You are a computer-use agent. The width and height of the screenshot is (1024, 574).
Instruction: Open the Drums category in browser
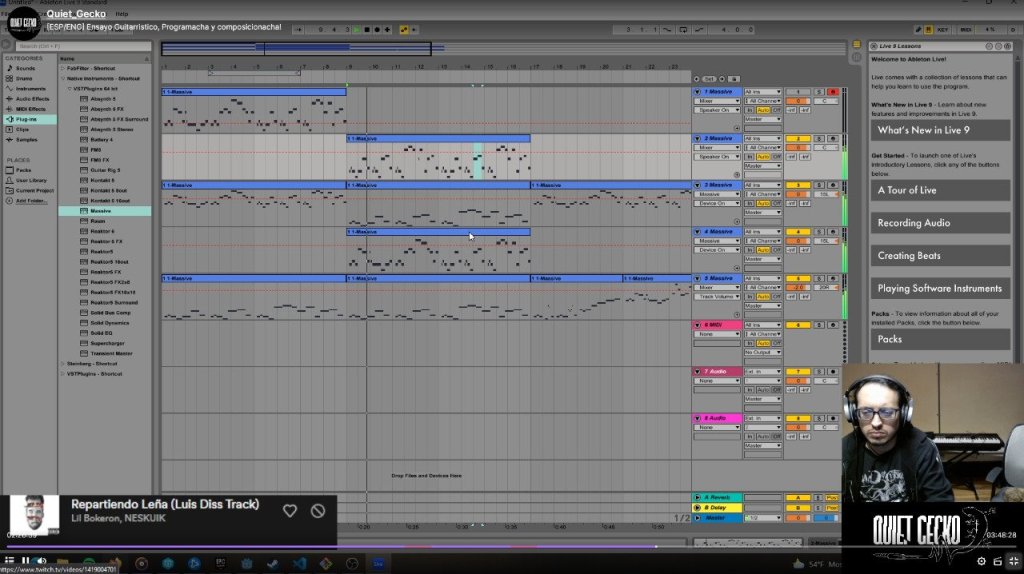pos(24,78)
